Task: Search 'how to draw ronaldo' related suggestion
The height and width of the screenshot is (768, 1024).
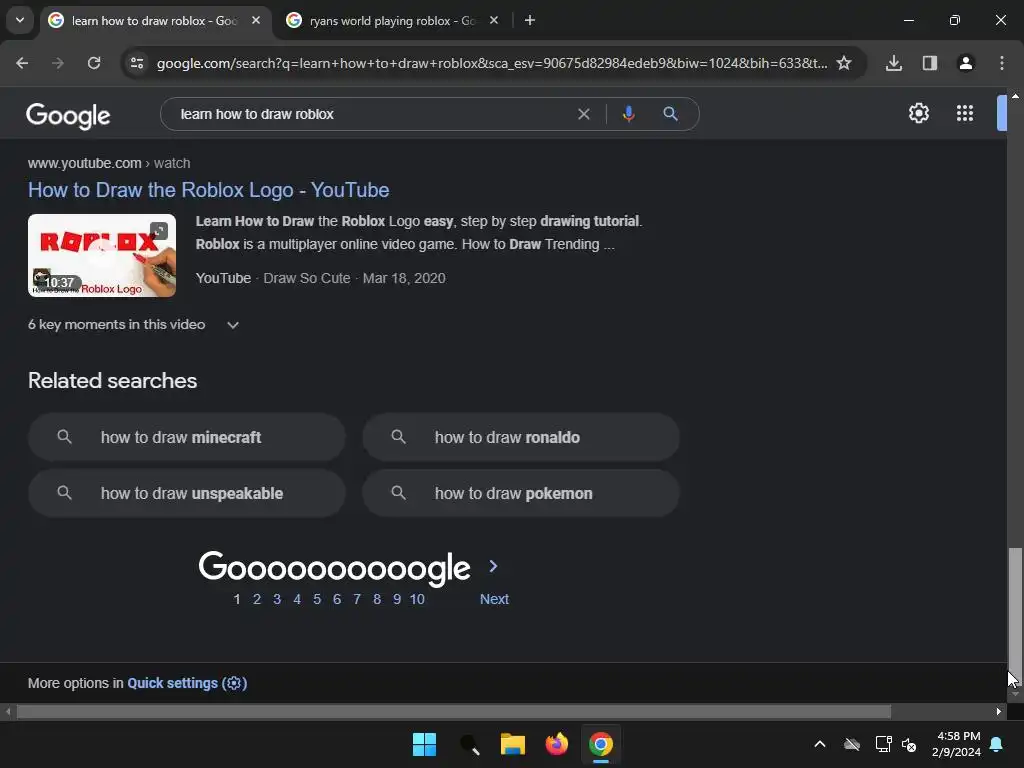Action: point(521,437)
